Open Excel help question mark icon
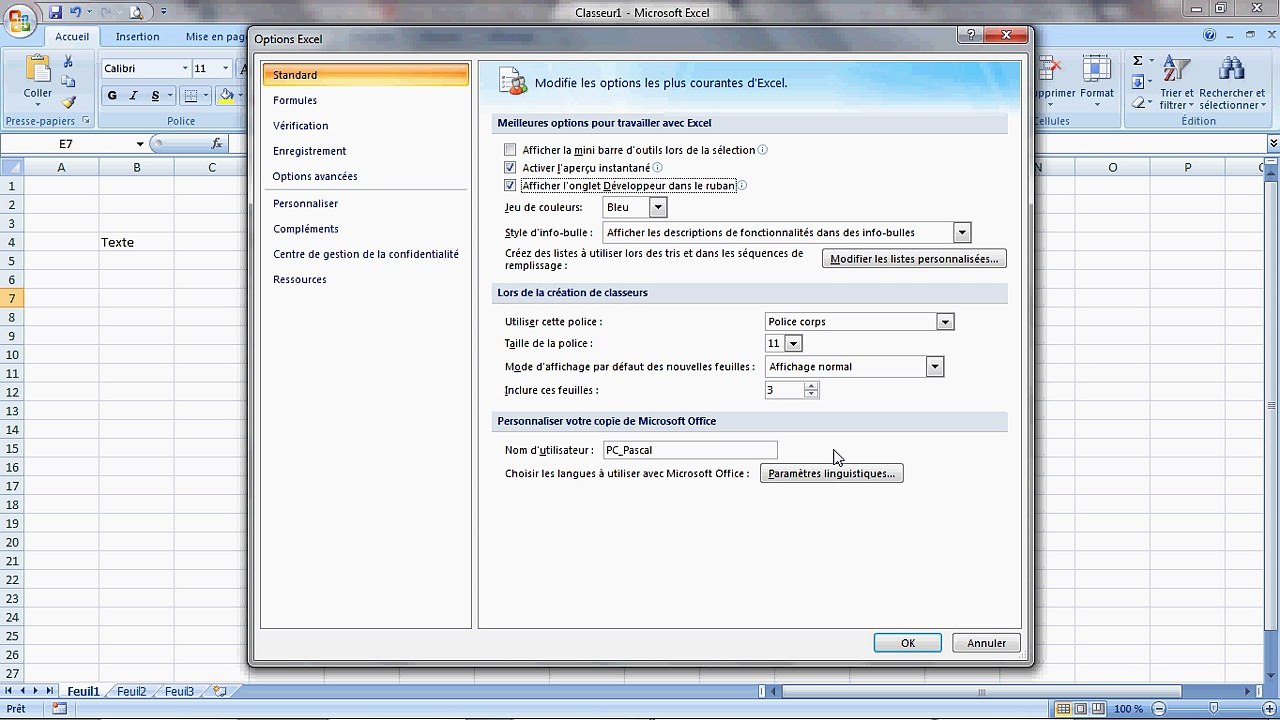 pos(1210,36)
